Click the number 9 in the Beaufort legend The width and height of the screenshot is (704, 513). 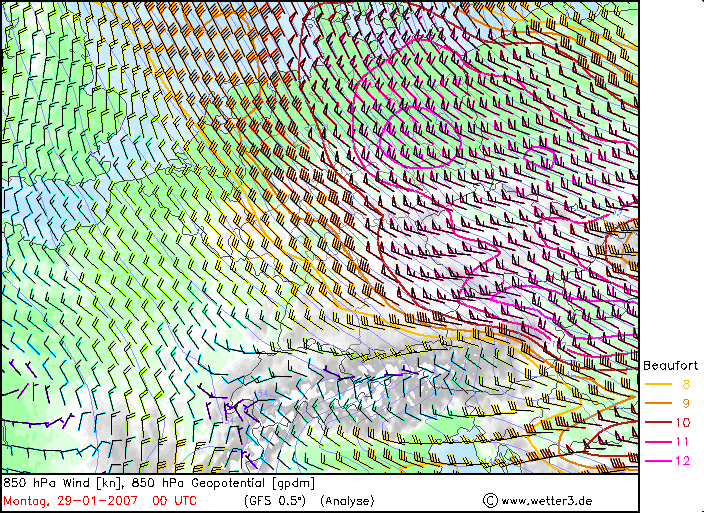[x=686, y=403]
